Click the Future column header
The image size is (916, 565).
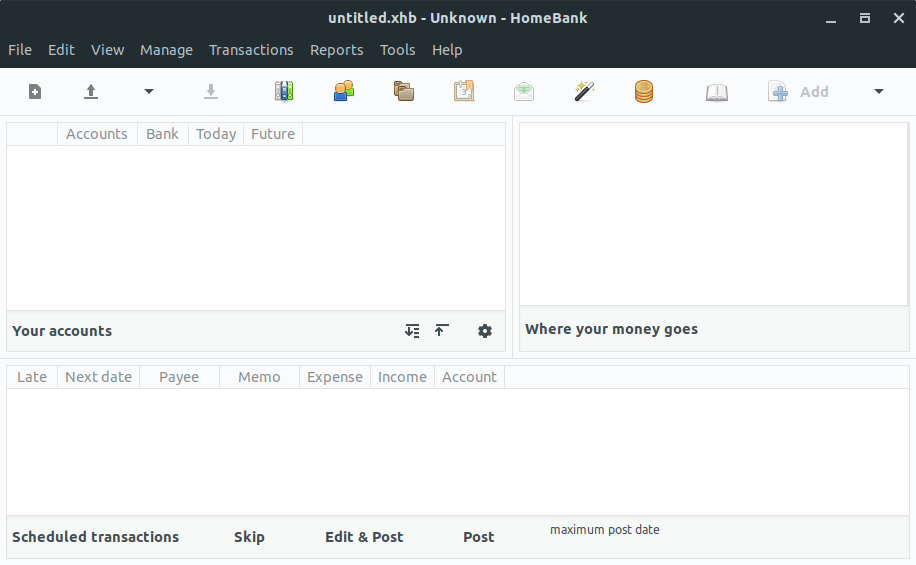(x=273, y=134)
